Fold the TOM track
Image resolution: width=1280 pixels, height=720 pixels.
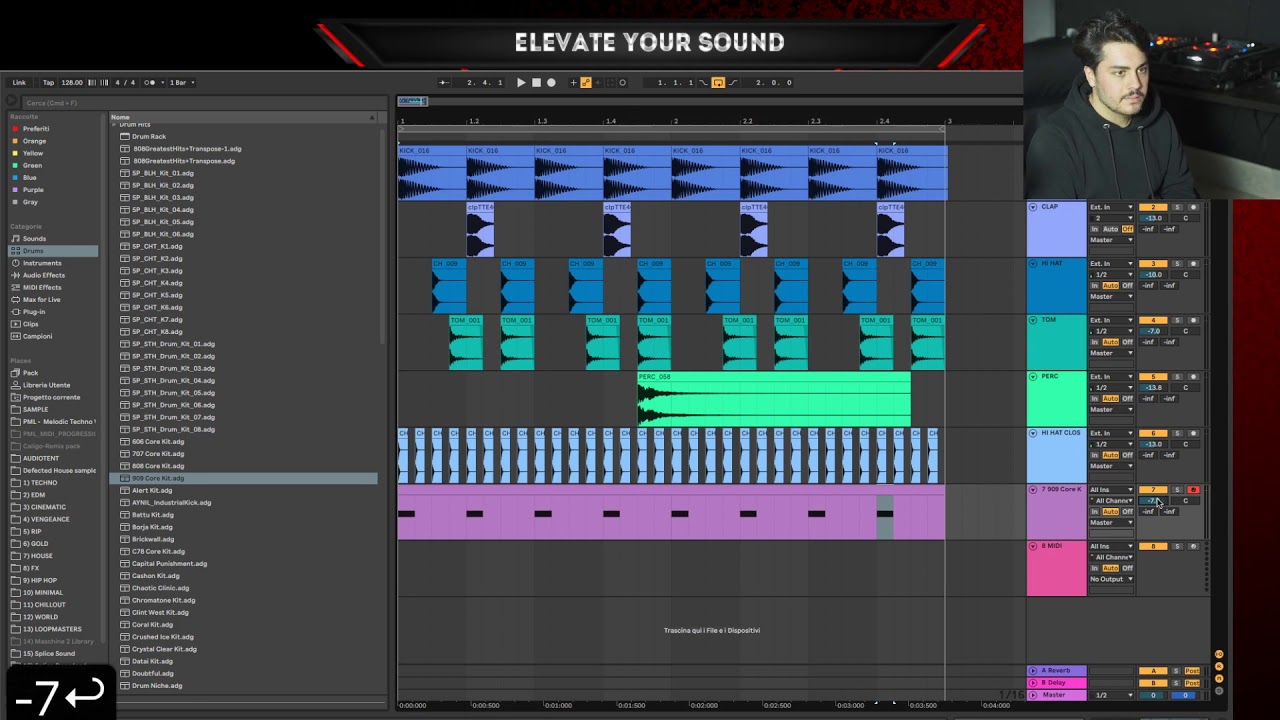(1033, 320)
